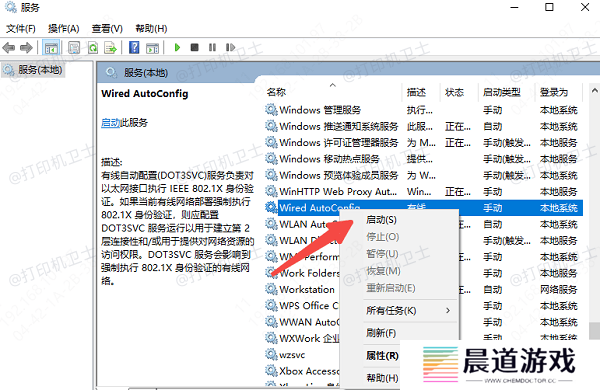Toggle the action pane toolbar icon
Viewport: 600px width, 390px height.
click(152, 48)
